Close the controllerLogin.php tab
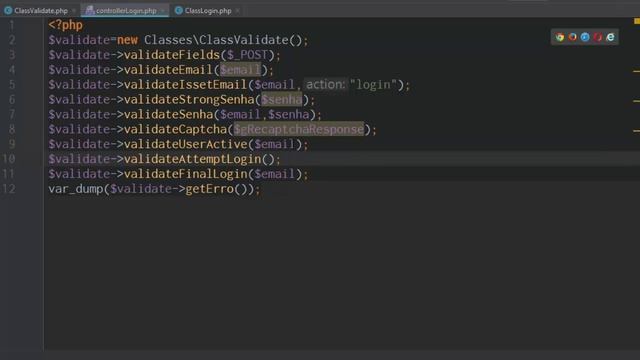640x360 pixels. coord(163,11)
